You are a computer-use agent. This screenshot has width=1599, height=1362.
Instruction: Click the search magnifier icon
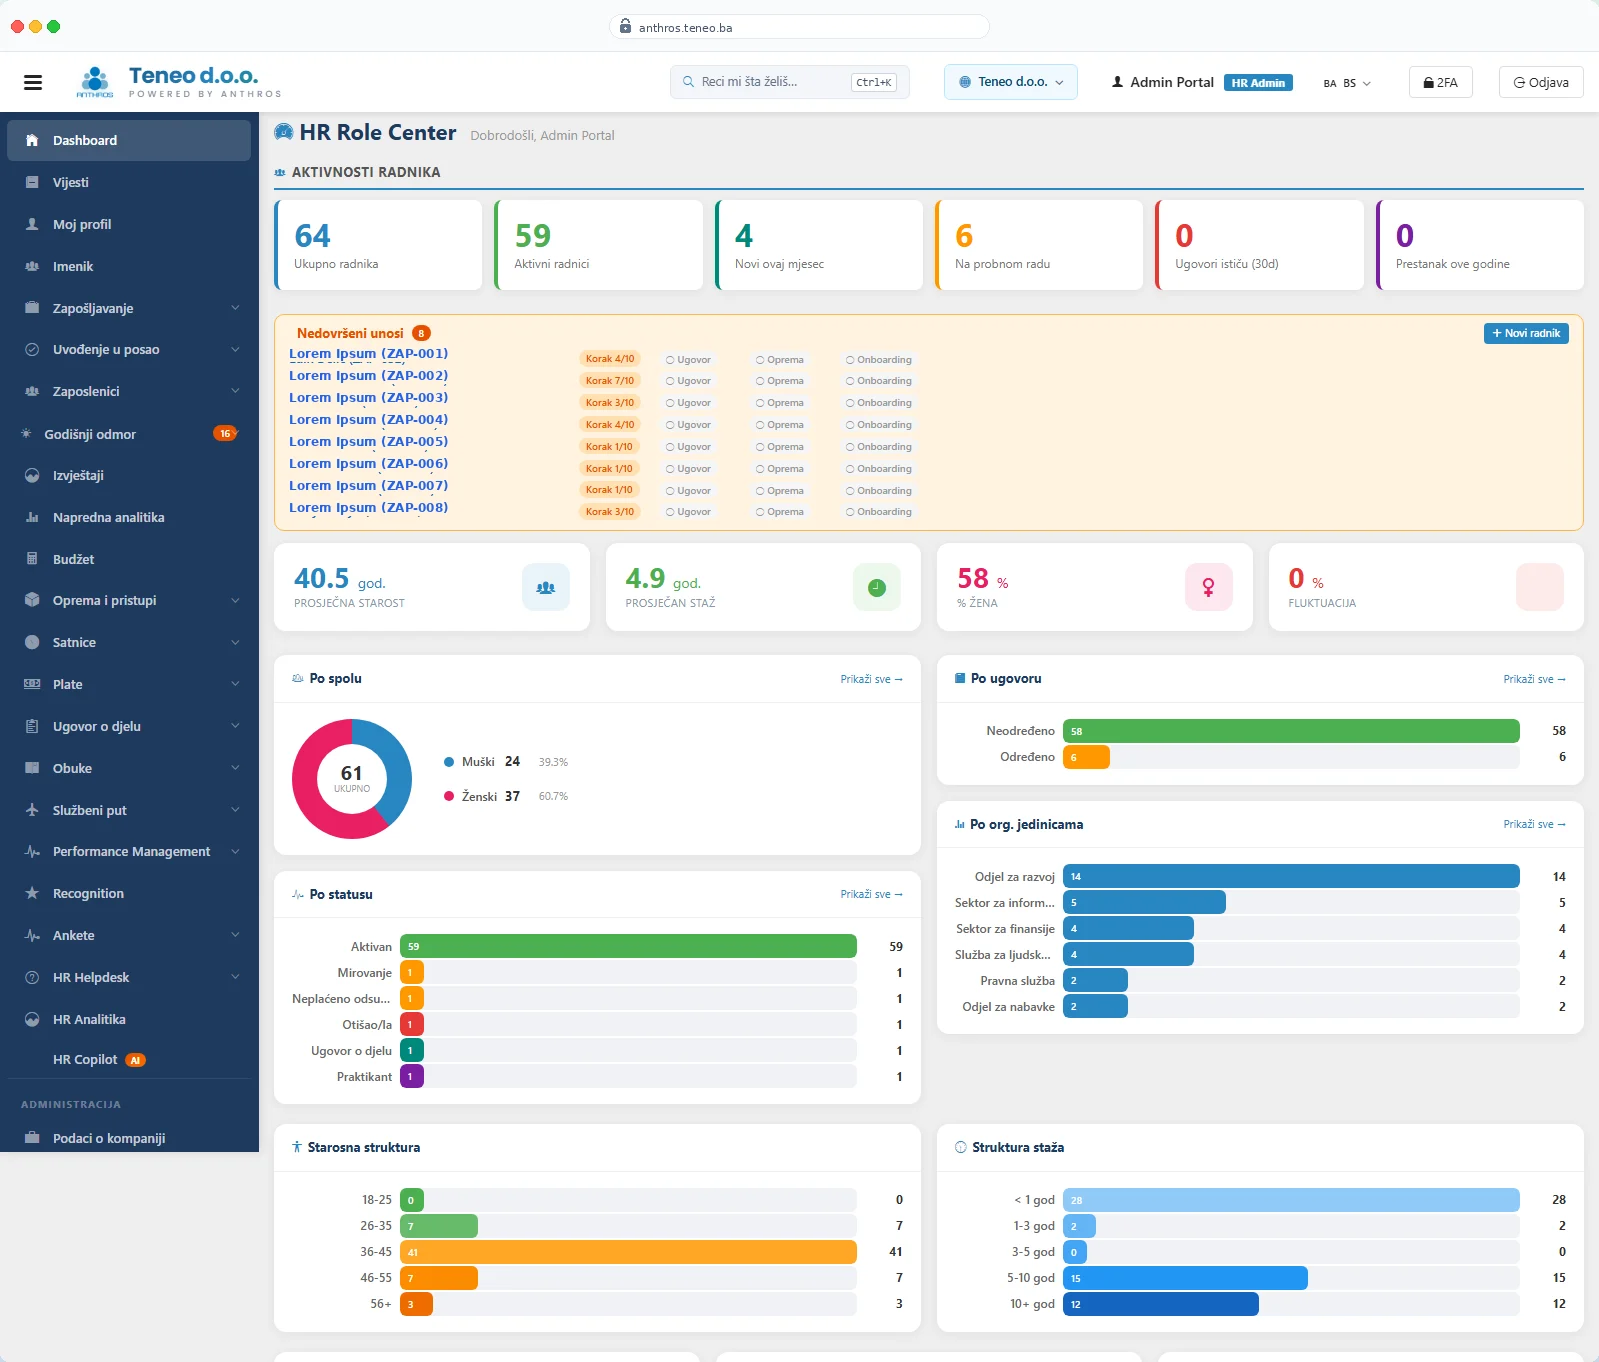coord(688,82)
